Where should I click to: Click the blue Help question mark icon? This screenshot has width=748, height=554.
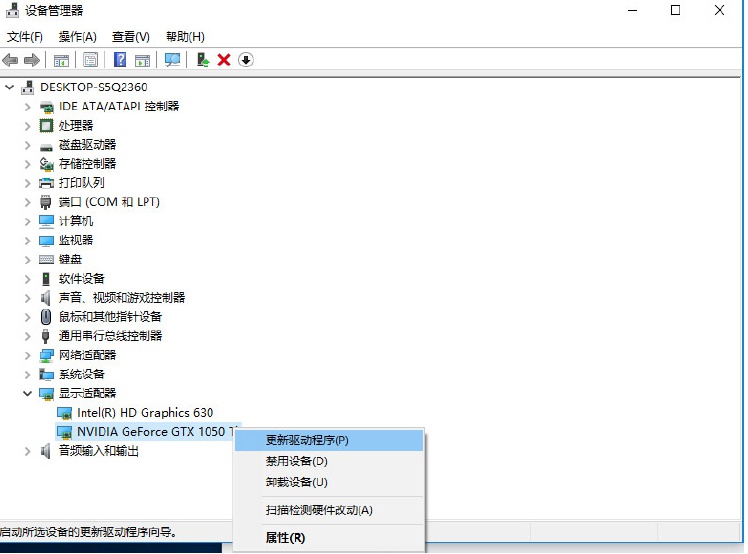tap(120, 60)
